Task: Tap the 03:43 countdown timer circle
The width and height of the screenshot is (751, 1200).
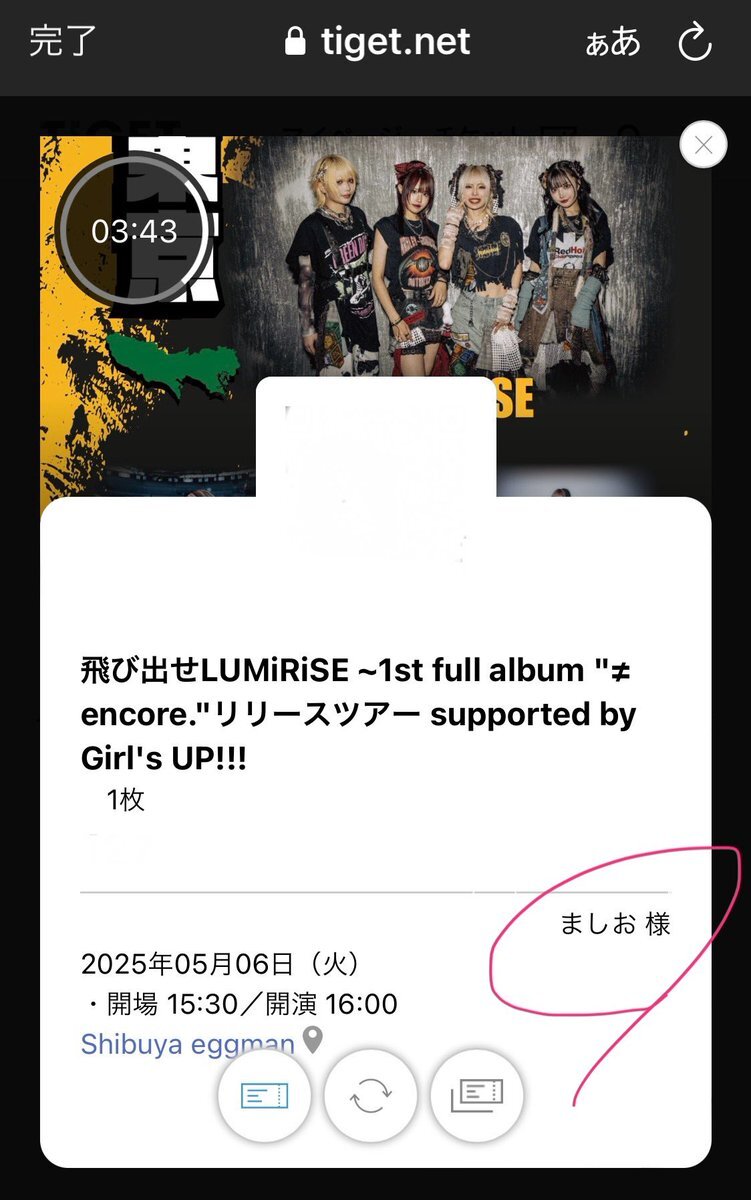Action: click(134, 231)
